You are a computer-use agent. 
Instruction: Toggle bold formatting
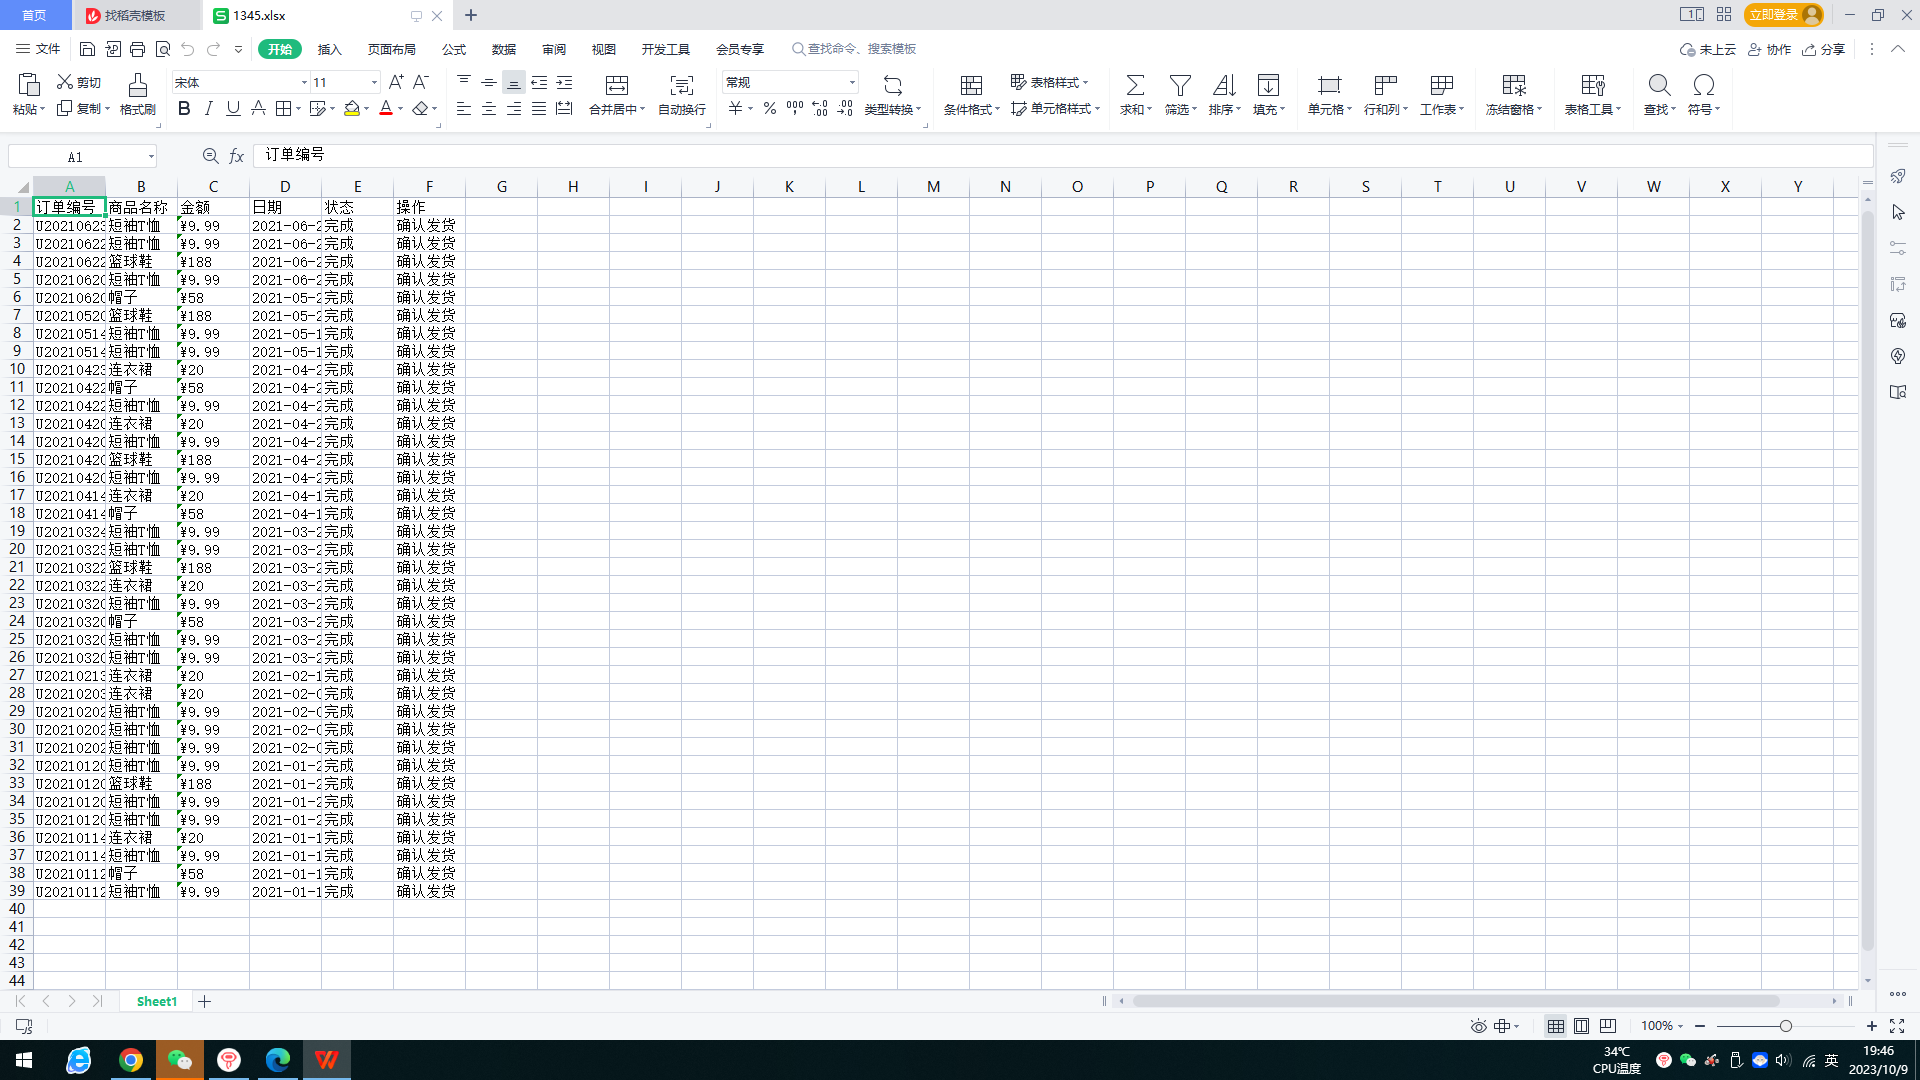click(184, 109)
